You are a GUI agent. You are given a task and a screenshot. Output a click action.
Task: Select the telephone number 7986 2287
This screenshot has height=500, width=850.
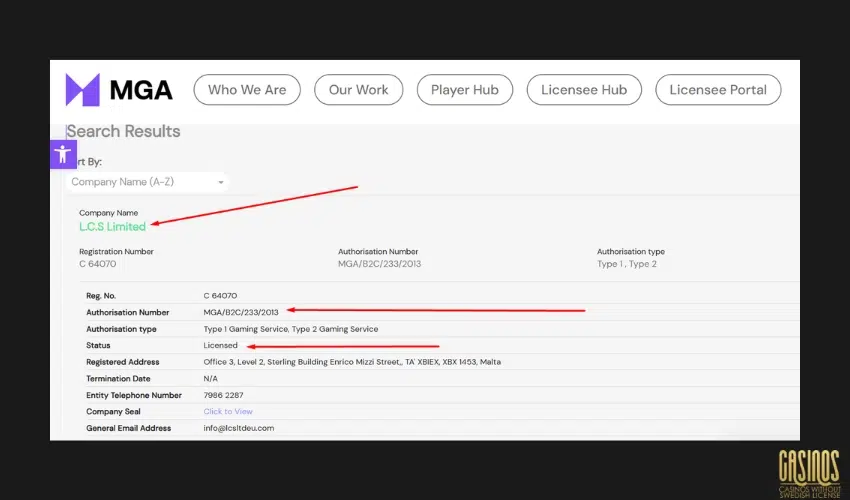tap(223, 395)
